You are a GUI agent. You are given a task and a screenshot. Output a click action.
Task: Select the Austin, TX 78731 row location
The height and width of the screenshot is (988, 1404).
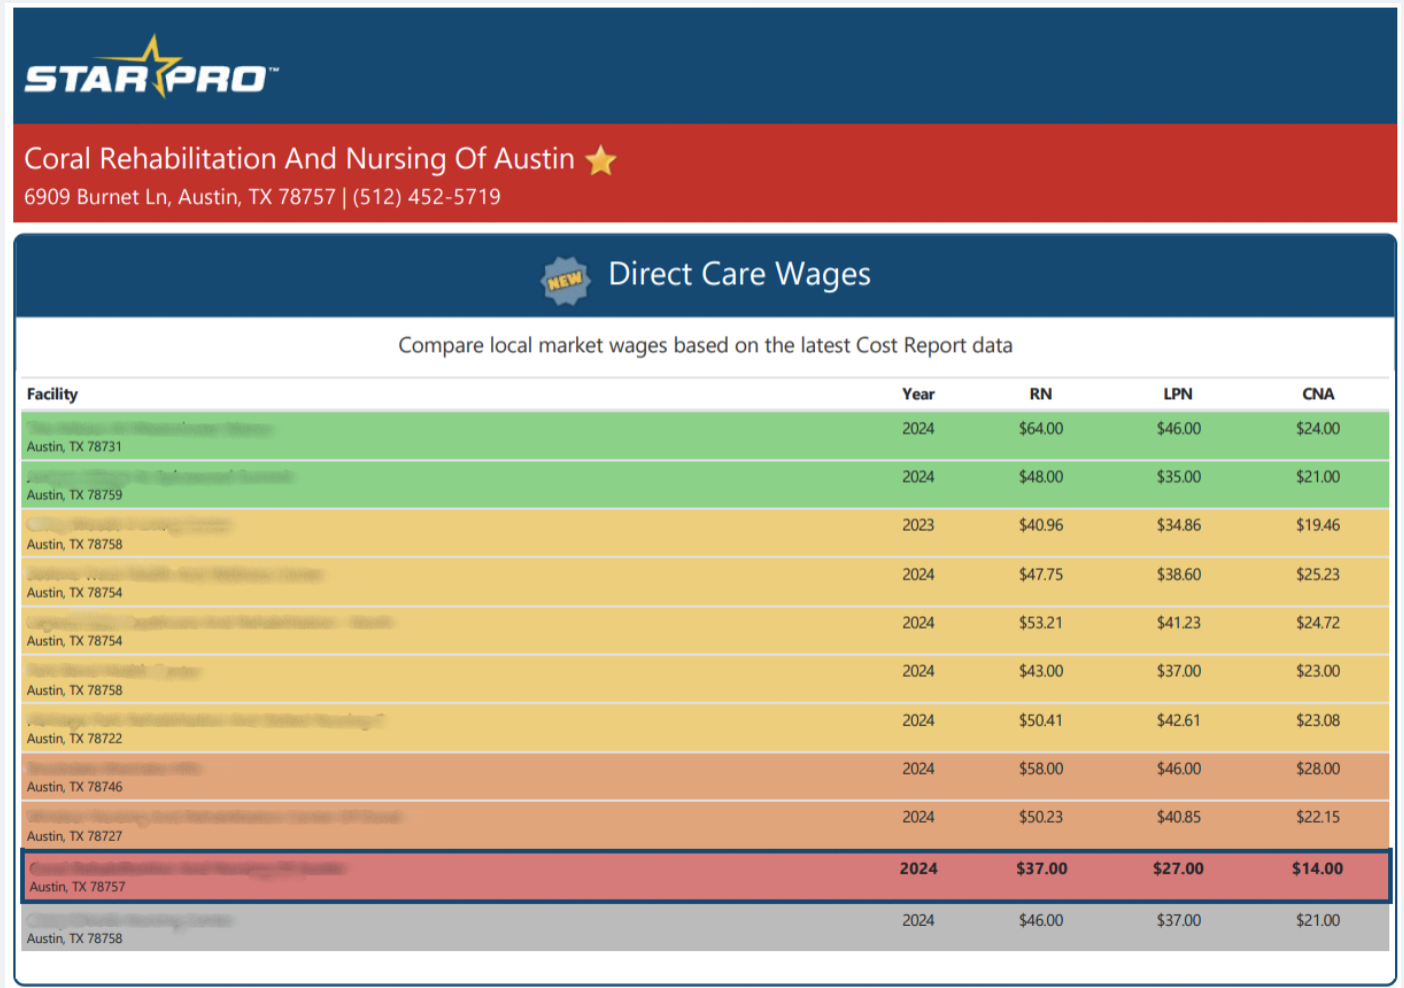pos(74,447)
